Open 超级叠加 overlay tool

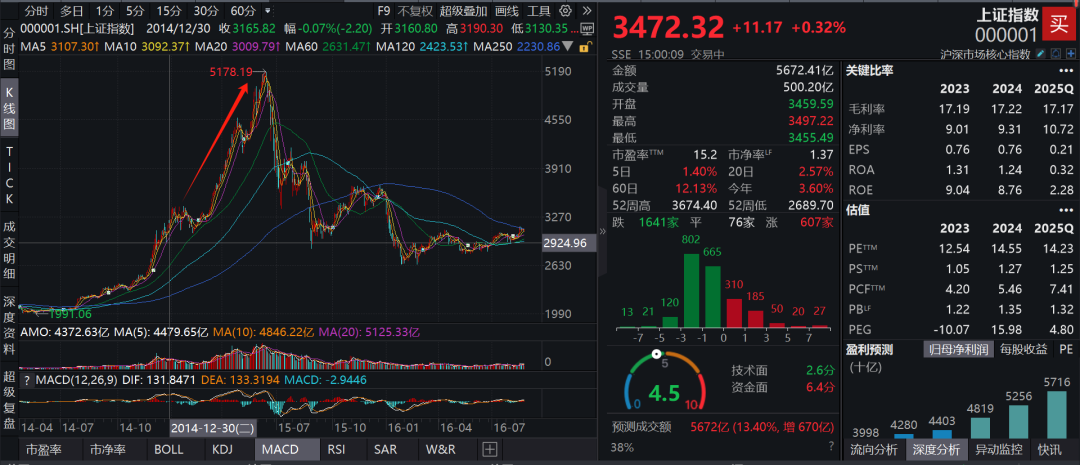pyautogui.click(x=463, y=11)
